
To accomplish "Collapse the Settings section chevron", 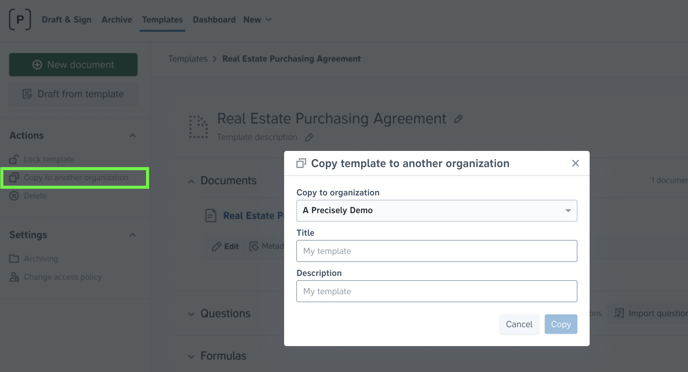I will tap(132, 235).
